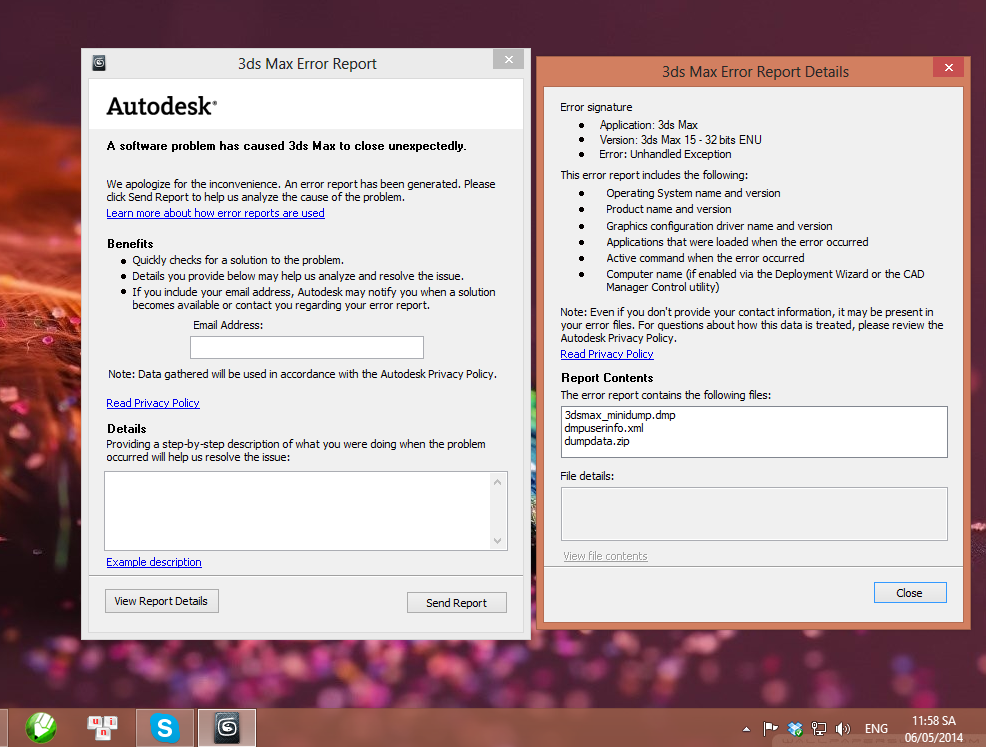
Task: Click the View file contents link
Action: coord(605,556)
